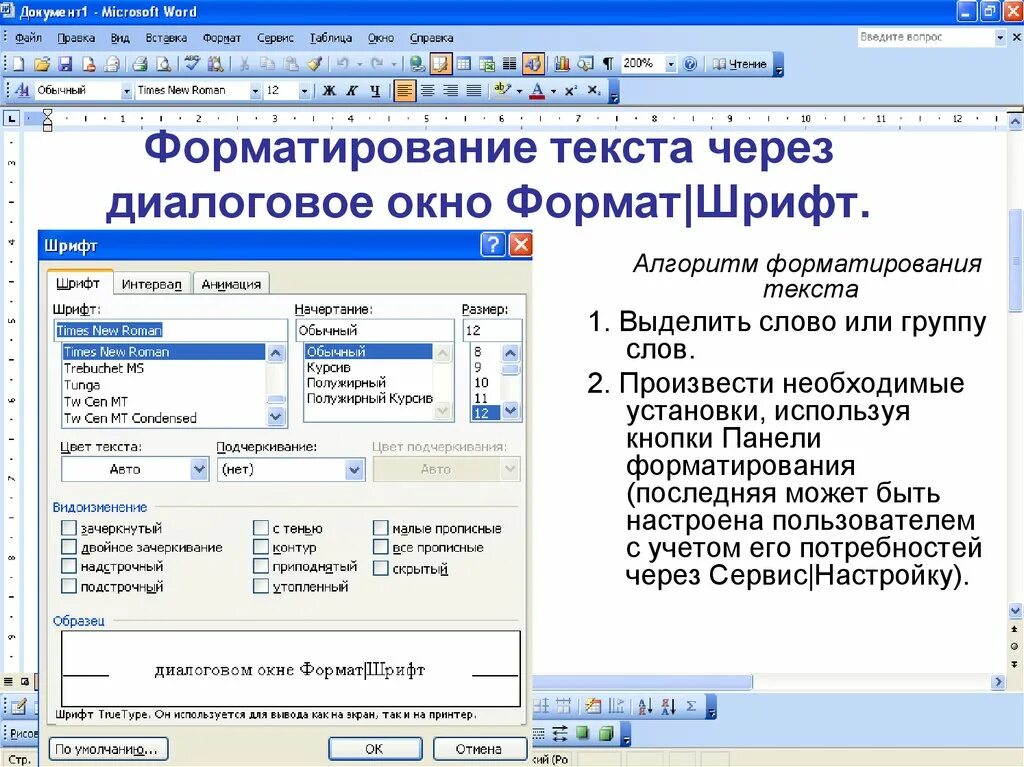This screenshot has height=767, width=1024.
Task: Open the Цвет текста color dropdown
Action: click(199, 469)
